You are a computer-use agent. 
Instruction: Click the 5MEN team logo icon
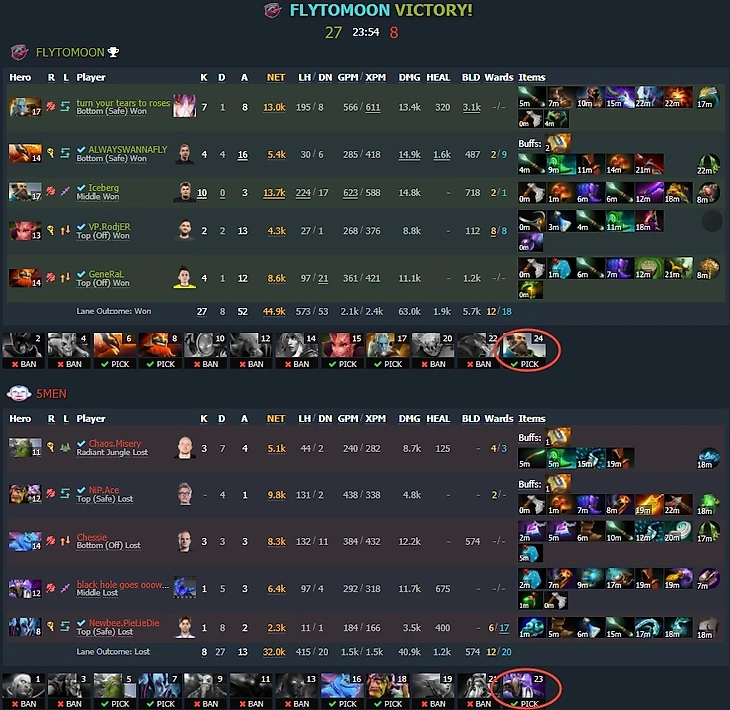click(19, 393)
